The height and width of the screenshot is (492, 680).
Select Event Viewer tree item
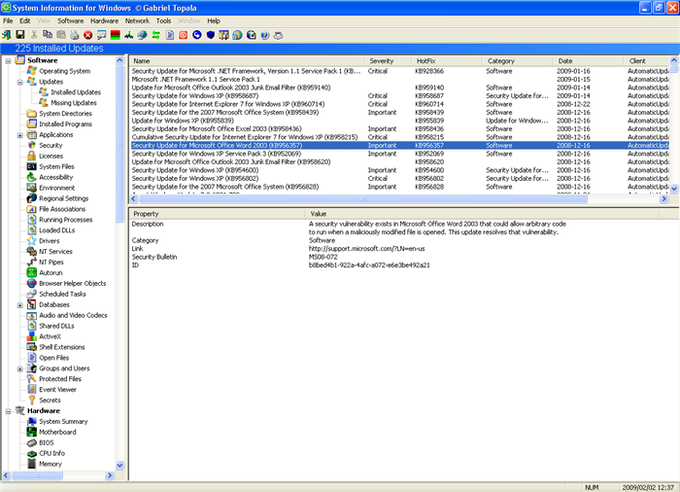pos(58,390)
